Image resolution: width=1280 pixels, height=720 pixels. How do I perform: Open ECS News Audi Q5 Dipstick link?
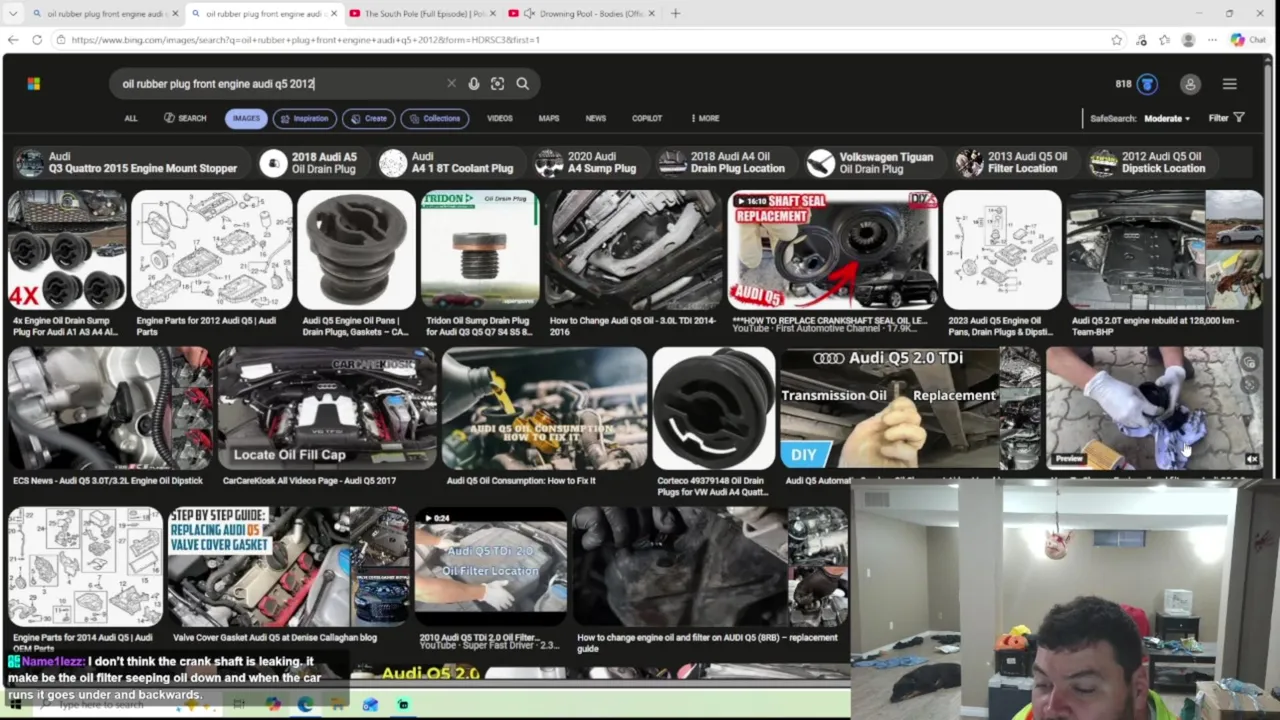(108, 481)
